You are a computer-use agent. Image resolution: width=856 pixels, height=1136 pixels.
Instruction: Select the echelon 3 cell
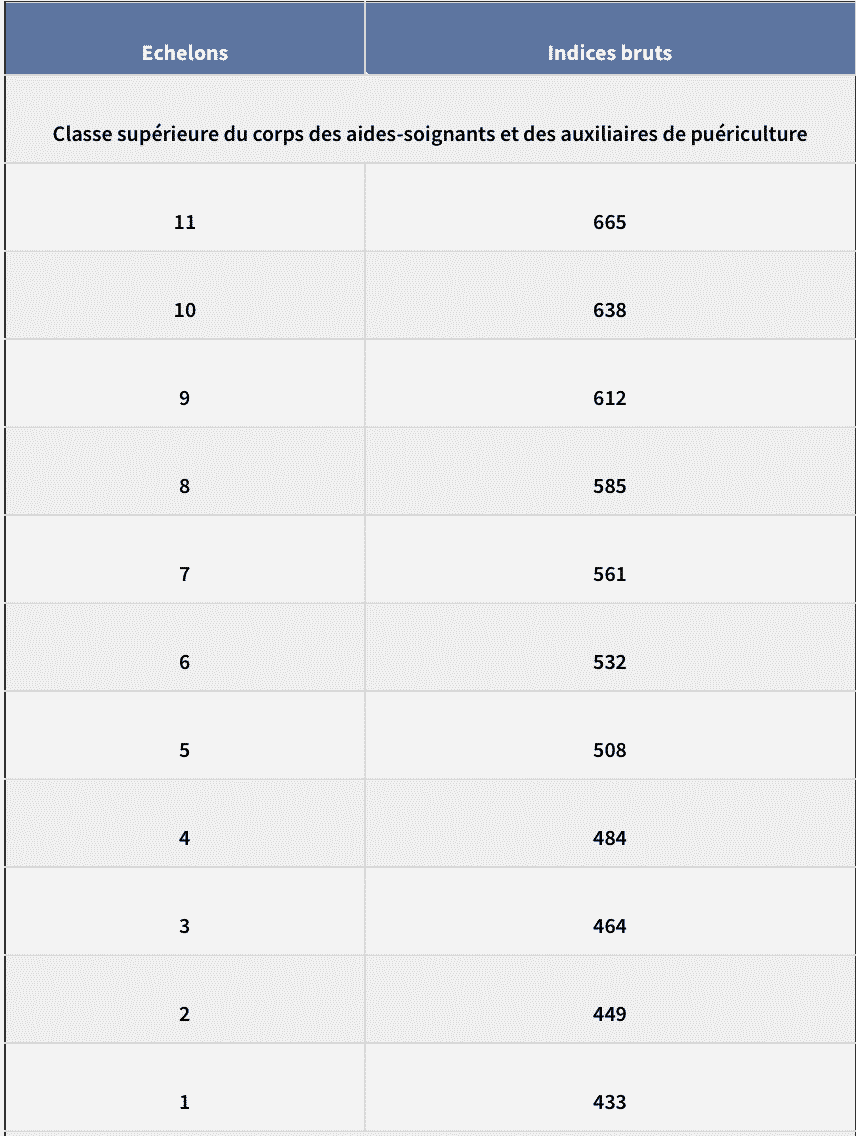click(185, 926)
